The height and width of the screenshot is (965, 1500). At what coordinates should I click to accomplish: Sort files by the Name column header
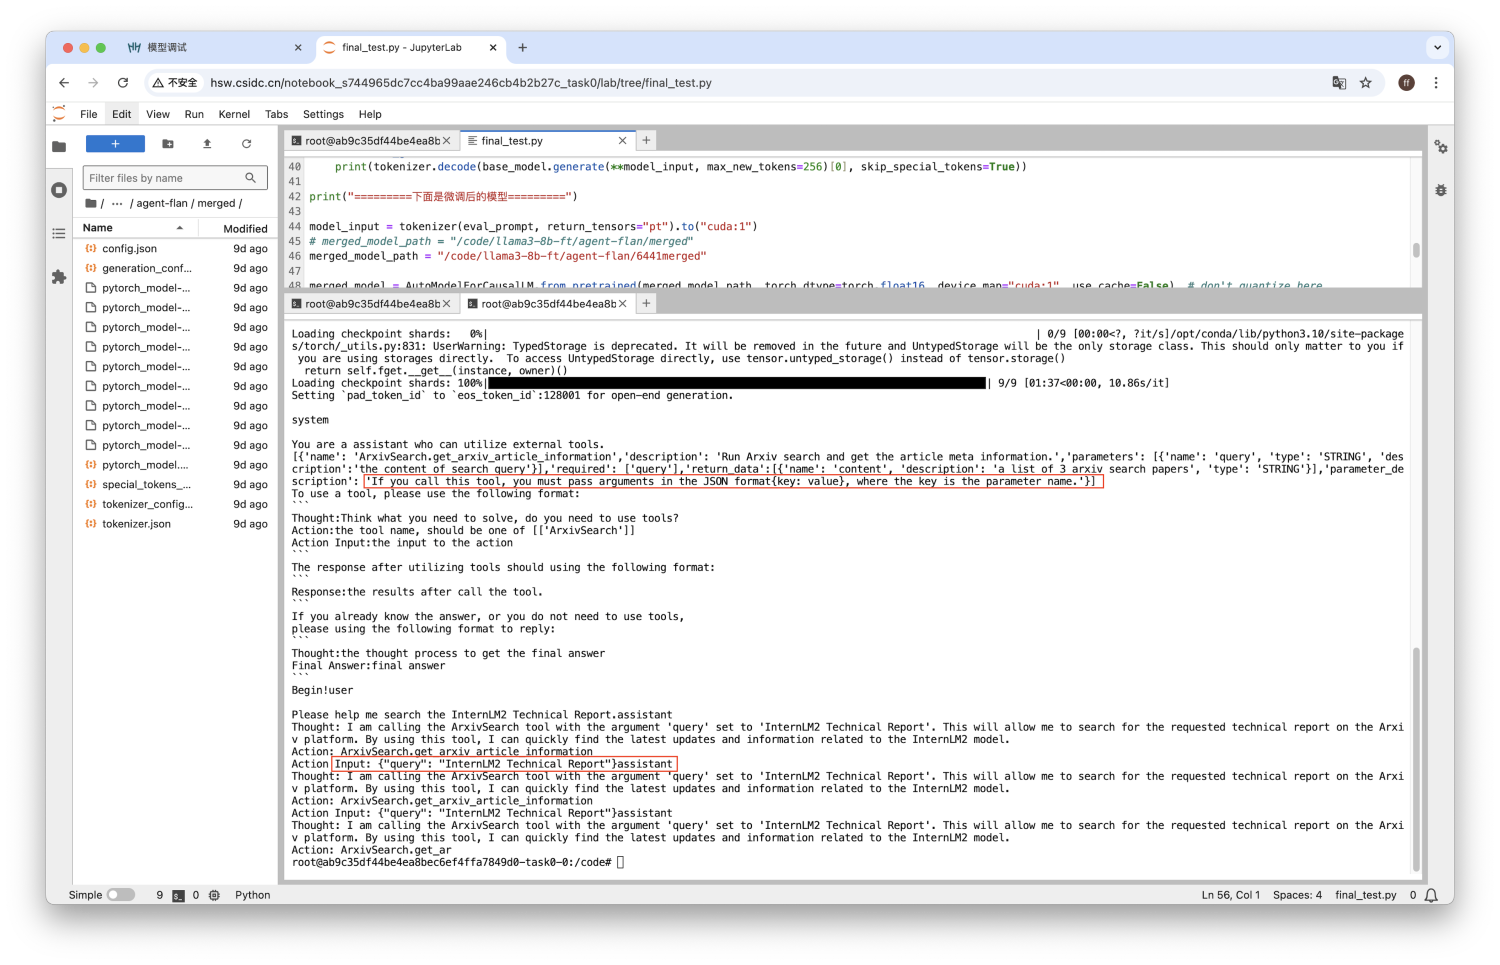point(136,228)
